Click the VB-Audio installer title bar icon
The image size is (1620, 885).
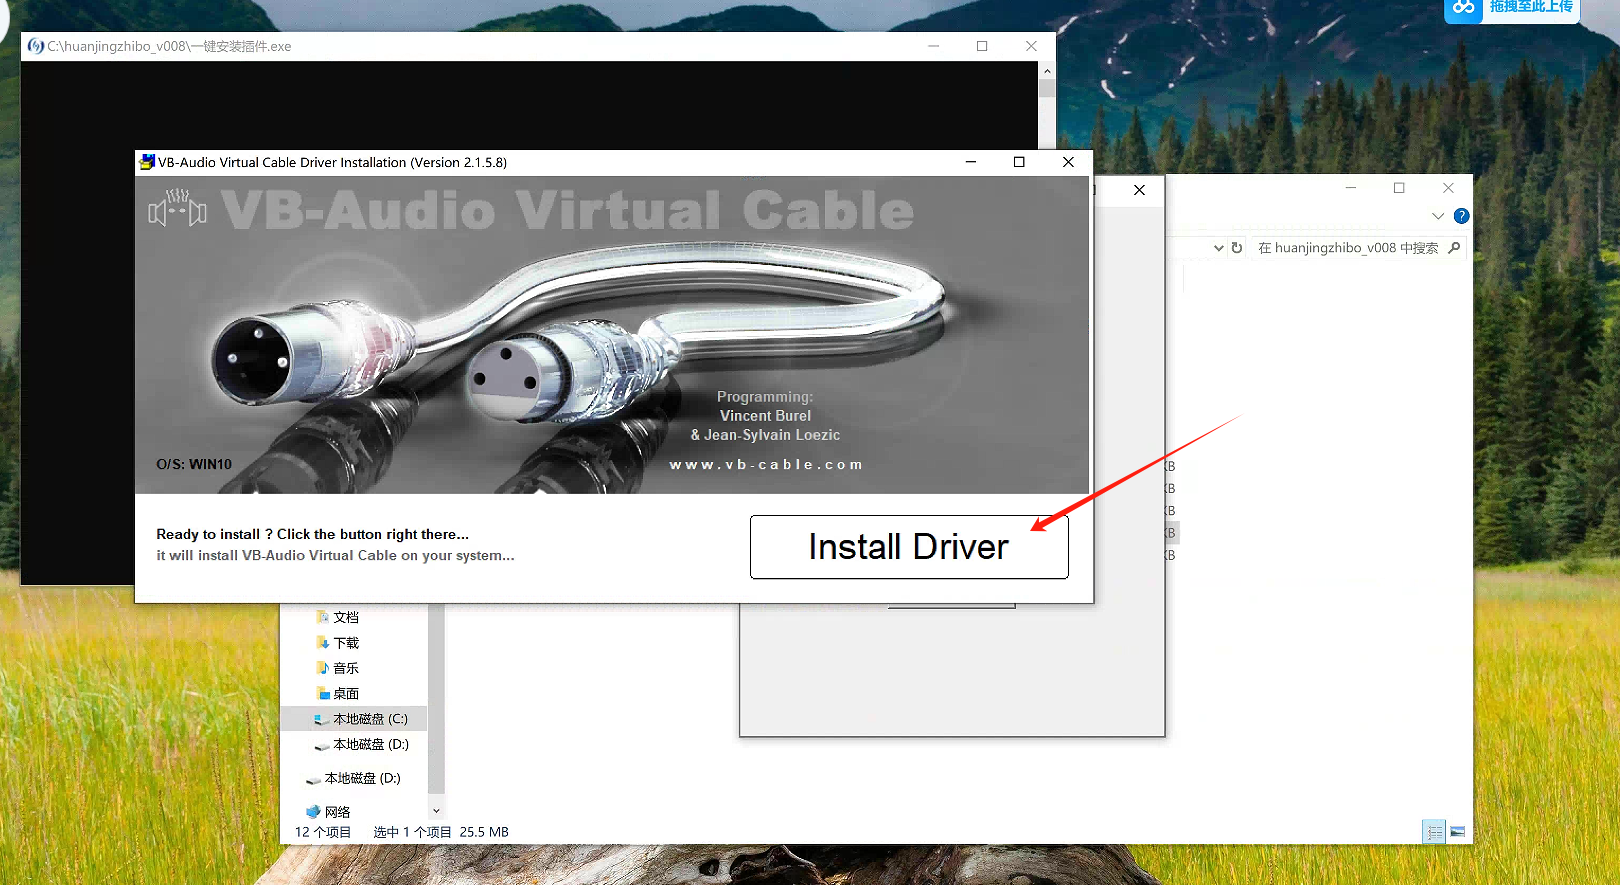[x=147, y=162]
